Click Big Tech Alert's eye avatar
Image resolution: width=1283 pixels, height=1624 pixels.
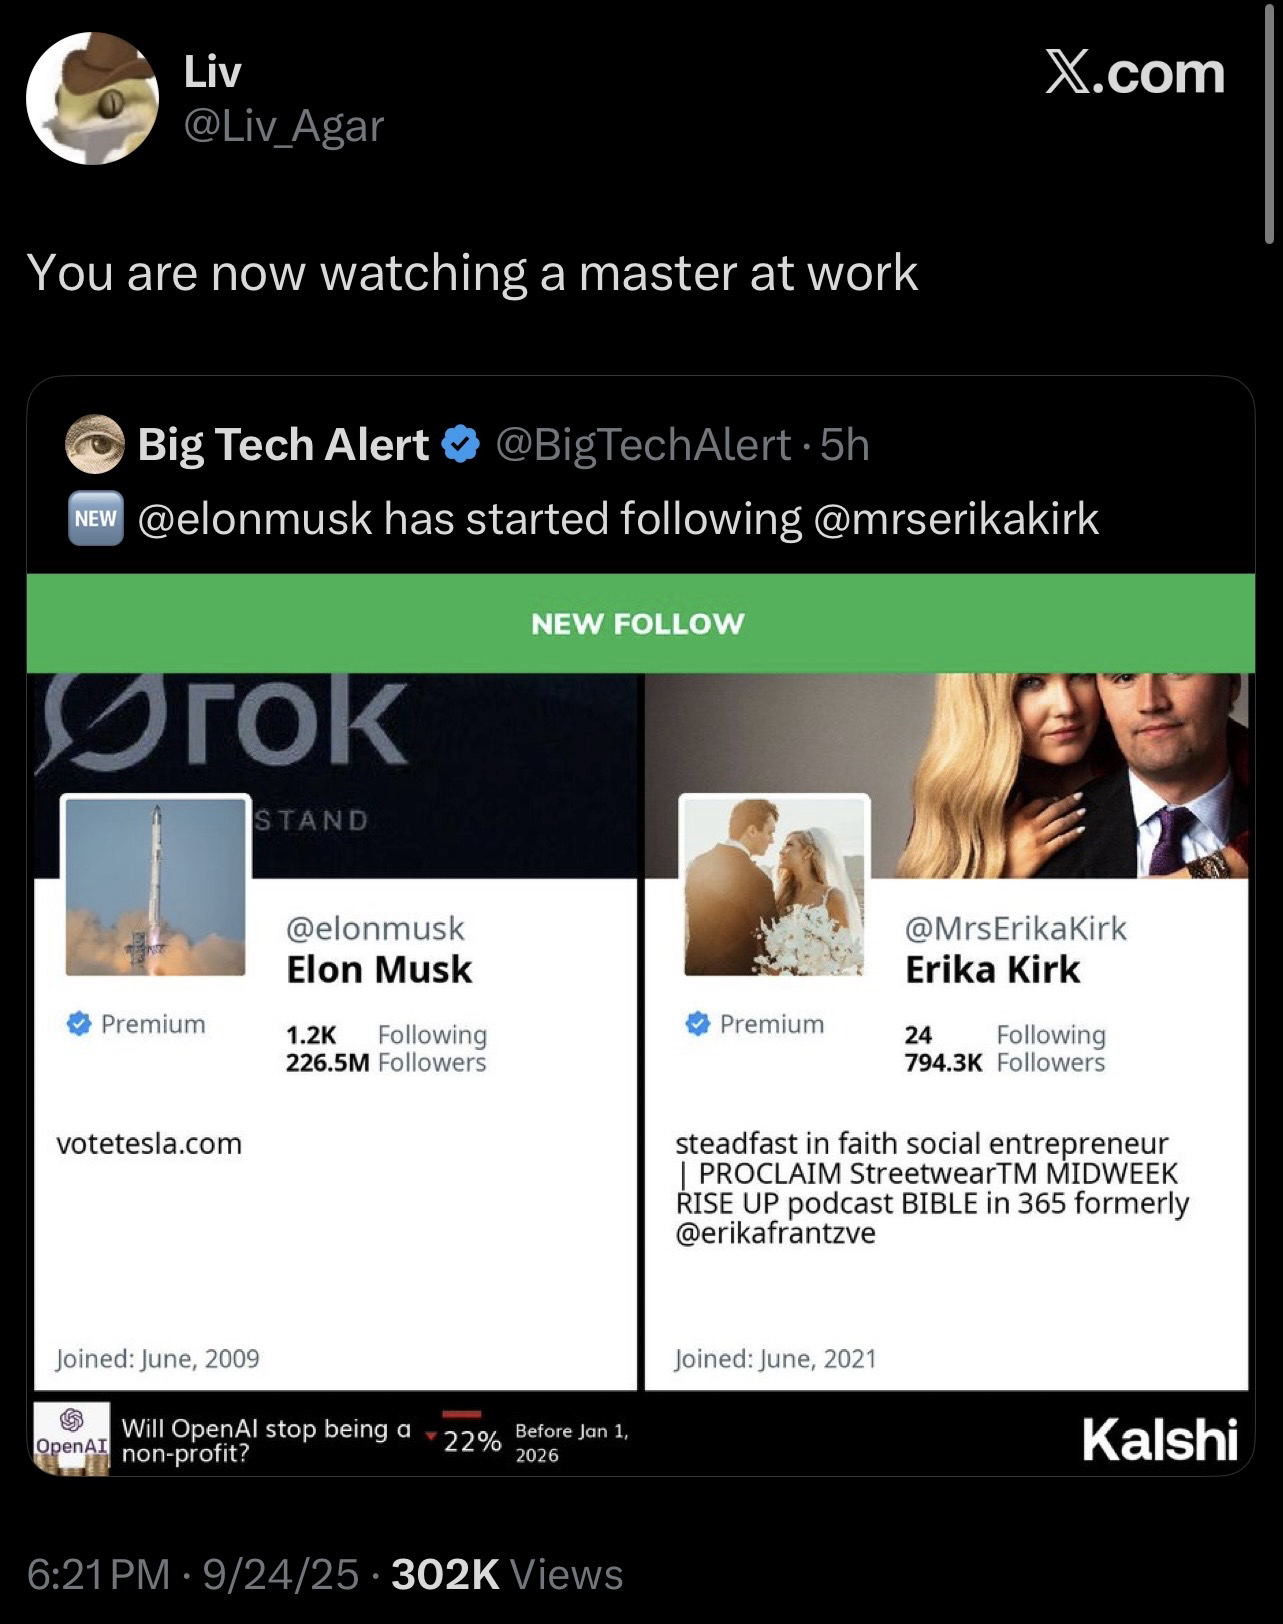pos(95,444)
